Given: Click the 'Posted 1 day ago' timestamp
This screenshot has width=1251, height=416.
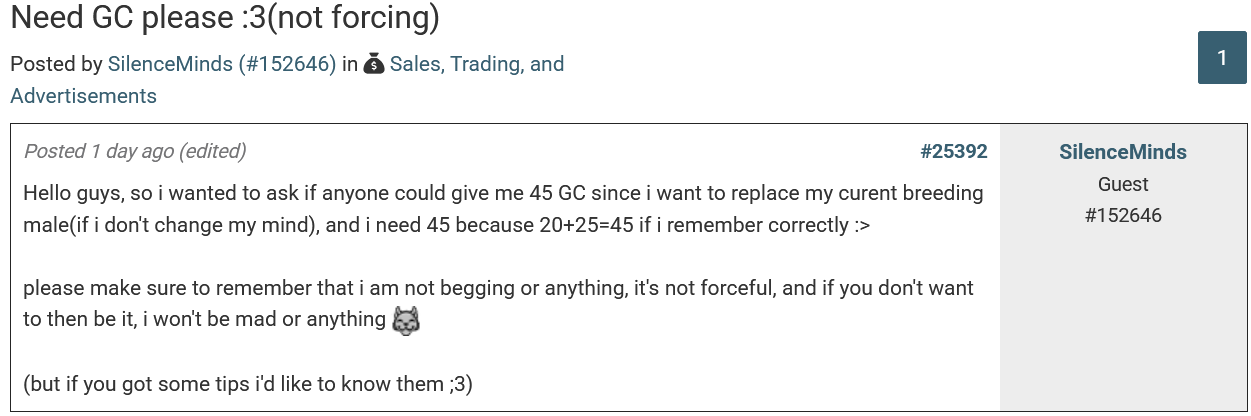Looking at the screenshot, I should [x=98, y=151].
